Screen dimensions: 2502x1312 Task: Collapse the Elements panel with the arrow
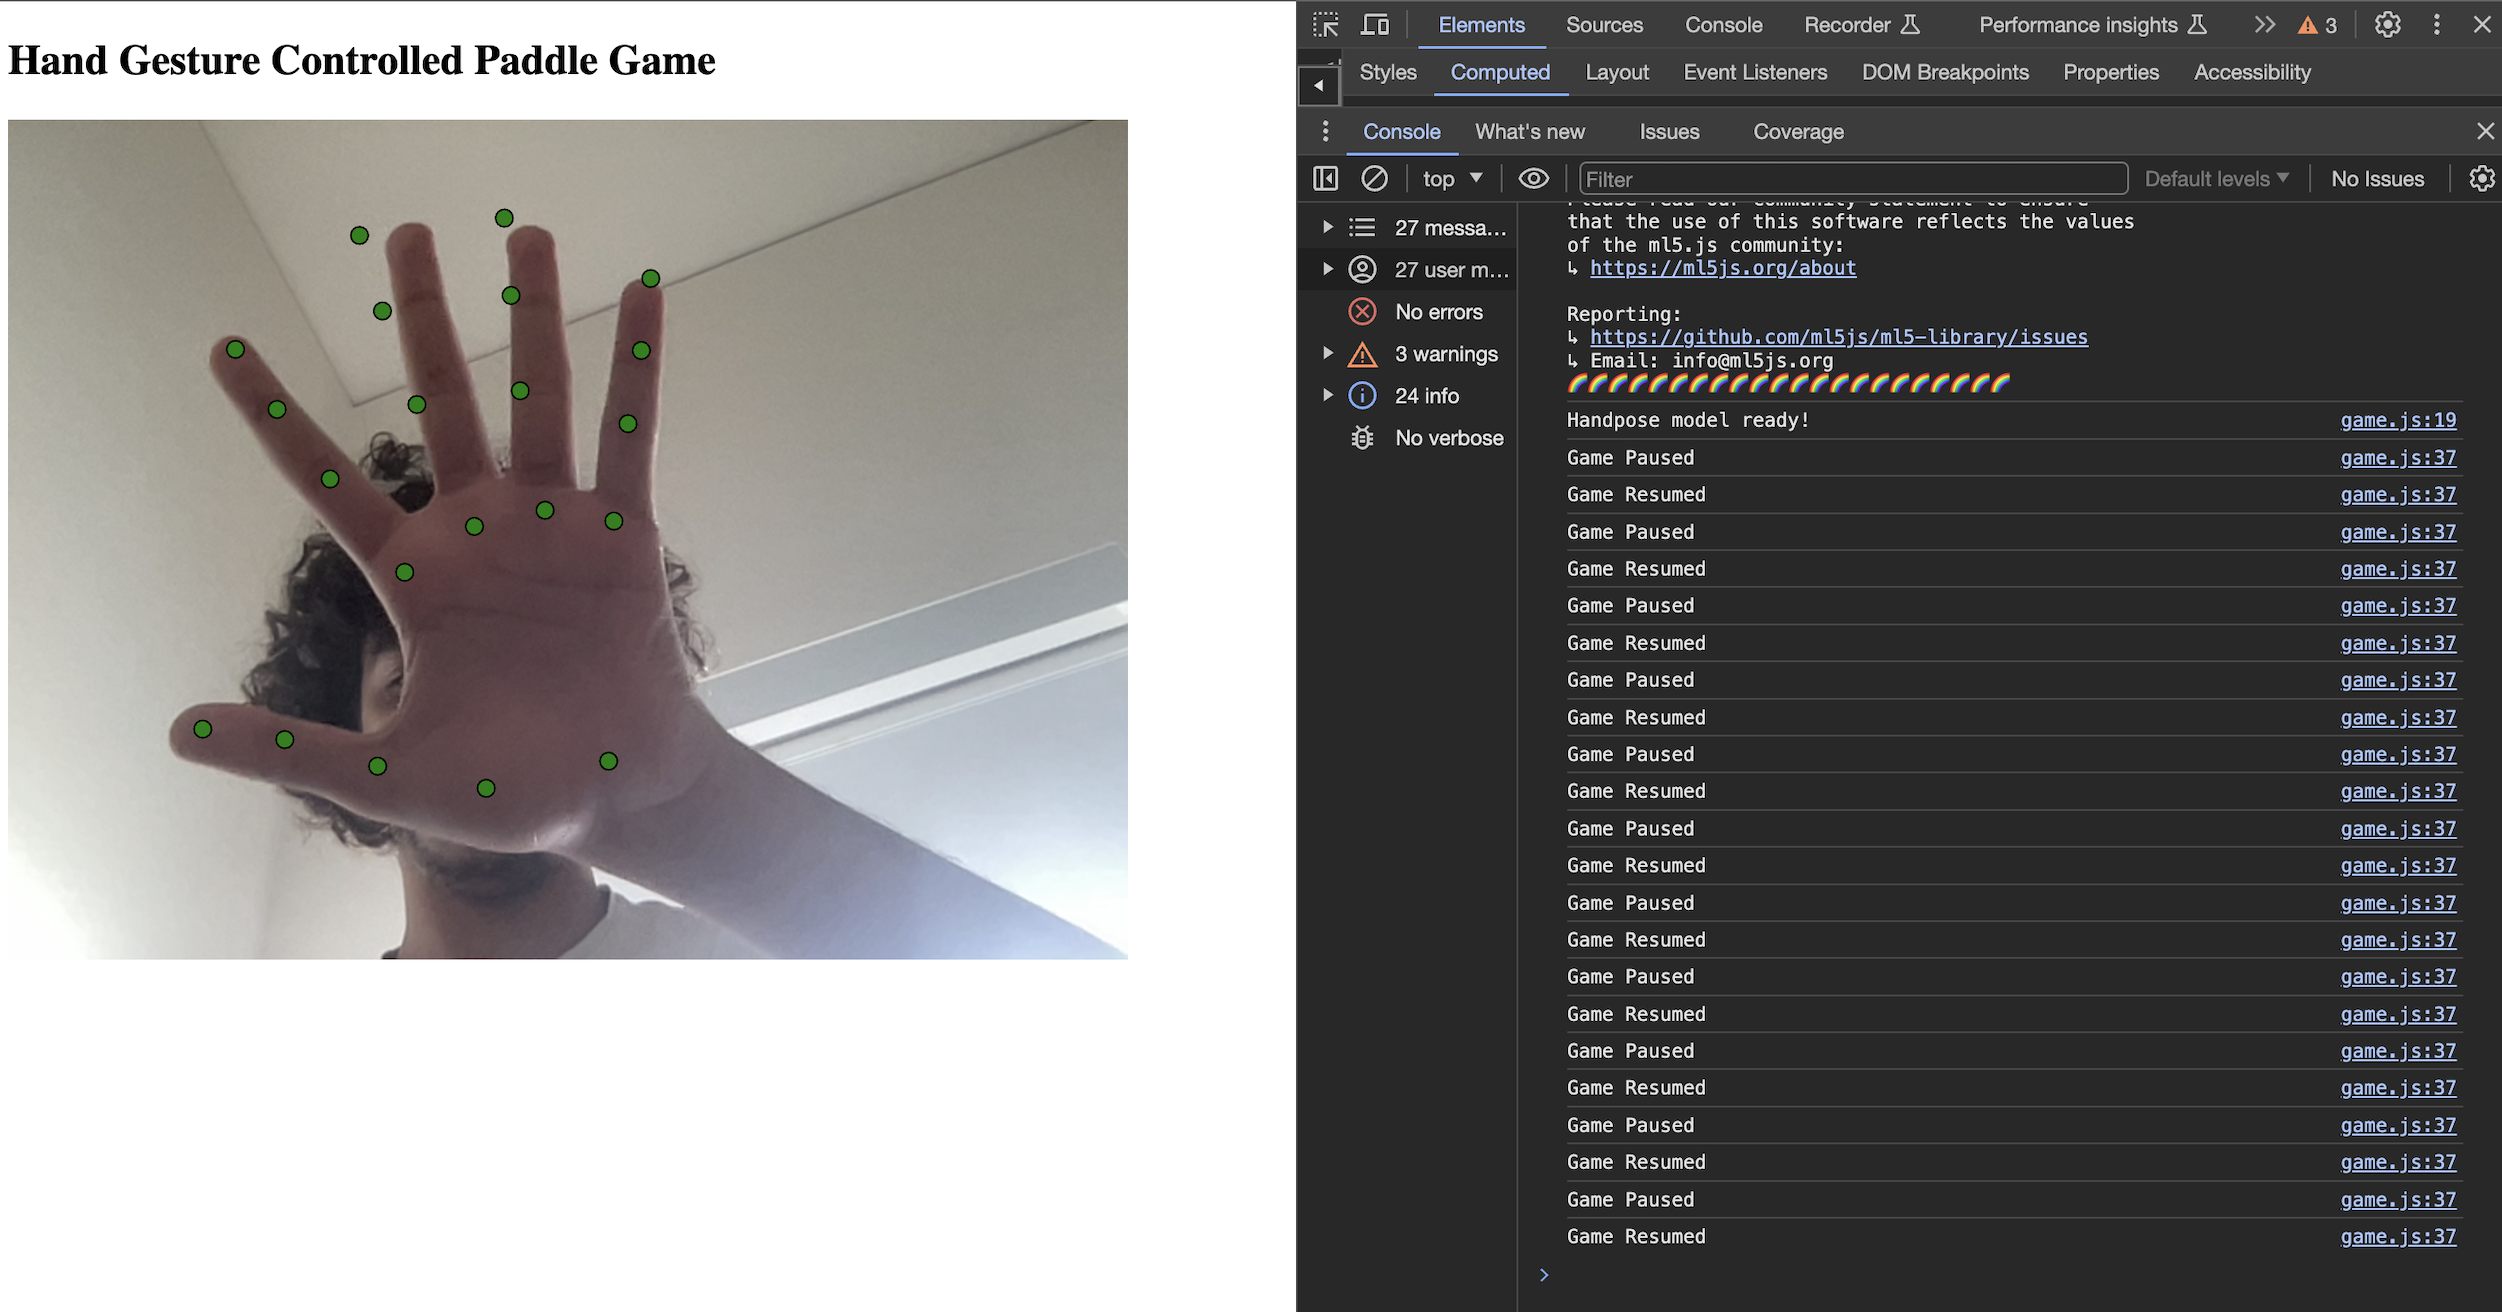click(x=1319, y=85)
